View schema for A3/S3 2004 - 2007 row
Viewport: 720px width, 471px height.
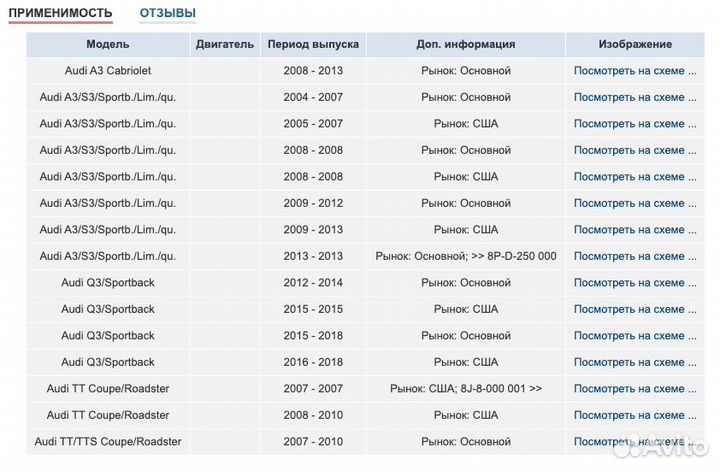(635, 97)
